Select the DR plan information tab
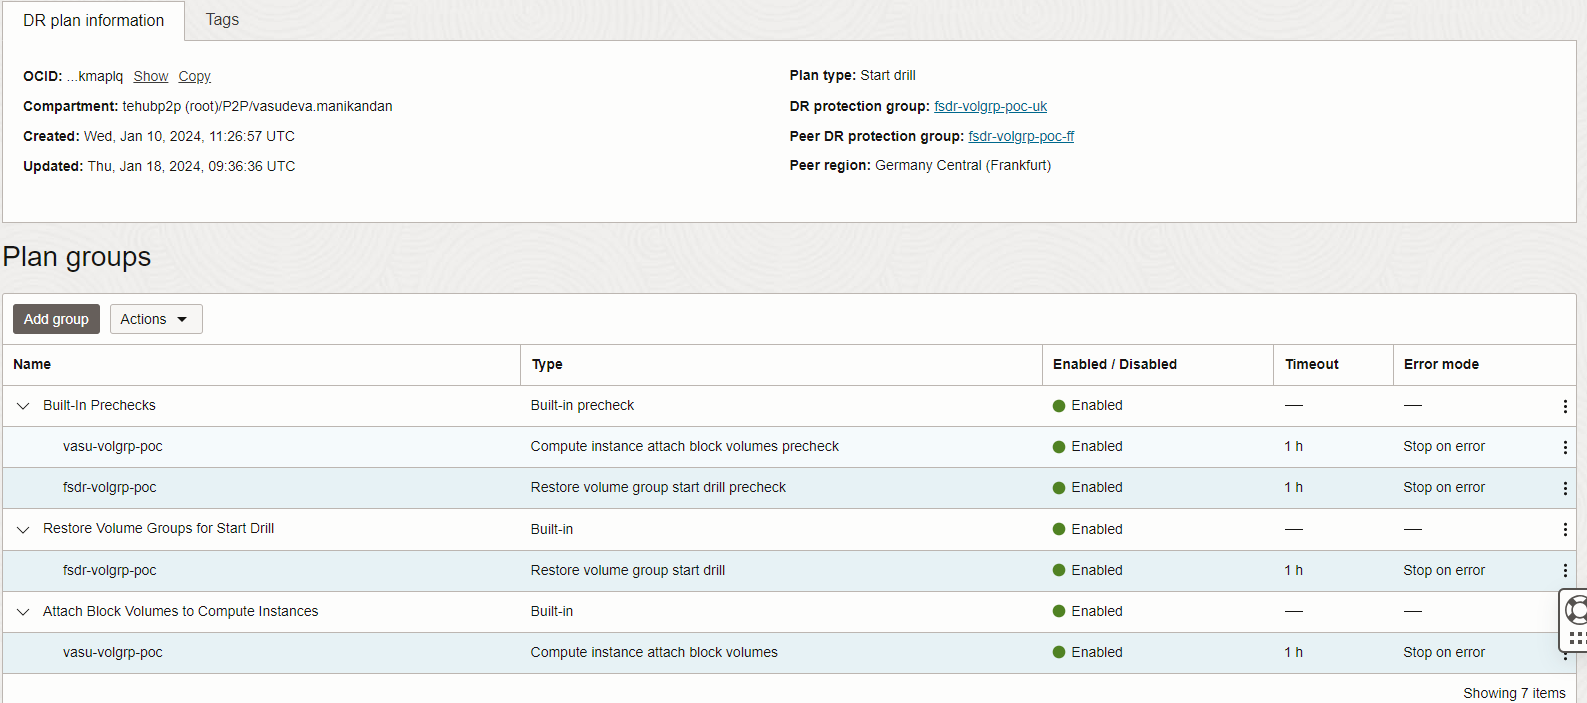The width and height of the screenshot is (1587, 703). coord(93,21)
